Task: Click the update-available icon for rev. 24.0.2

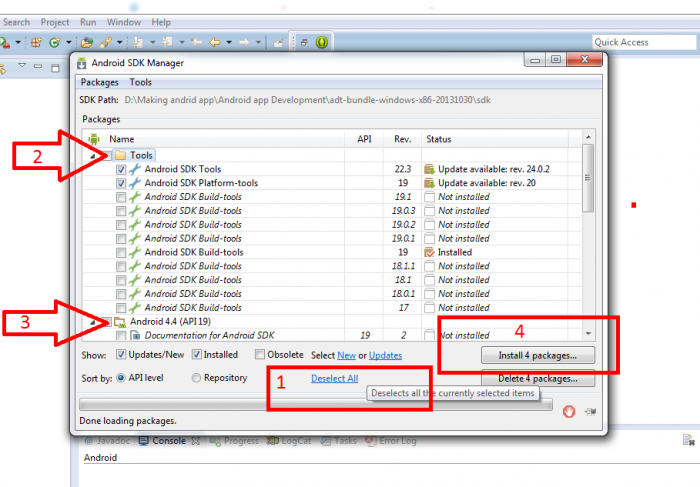Action: [x=429, y=169]
